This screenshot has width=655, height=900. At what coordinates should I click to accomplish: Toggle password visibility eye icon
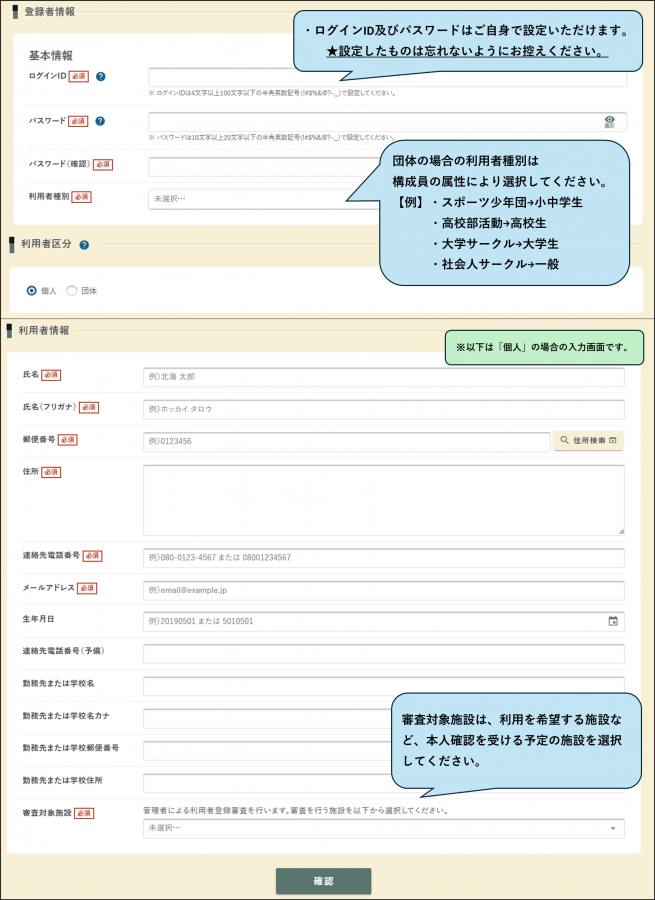(x=610, y=122)
